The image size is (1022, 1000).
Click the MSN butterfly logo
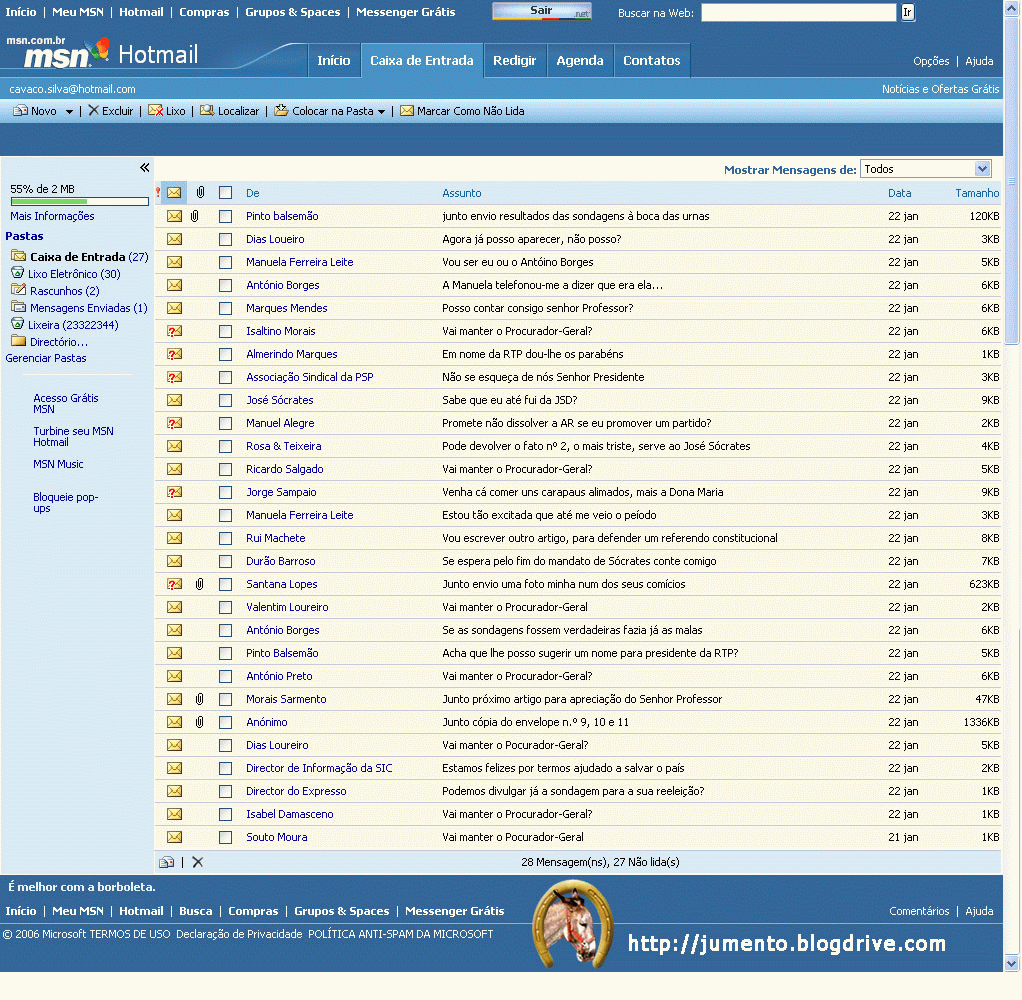point(100,50)
